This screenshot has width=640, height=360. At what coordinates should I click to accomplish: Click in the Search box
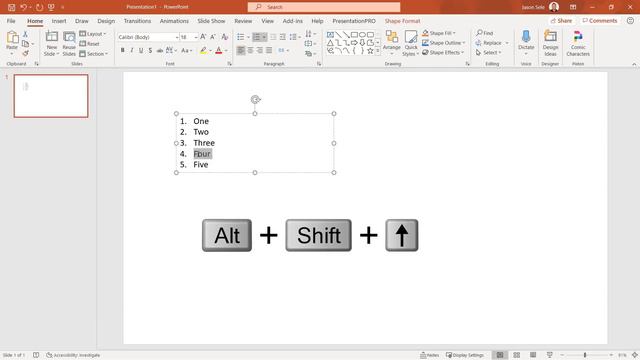(324, 7)
